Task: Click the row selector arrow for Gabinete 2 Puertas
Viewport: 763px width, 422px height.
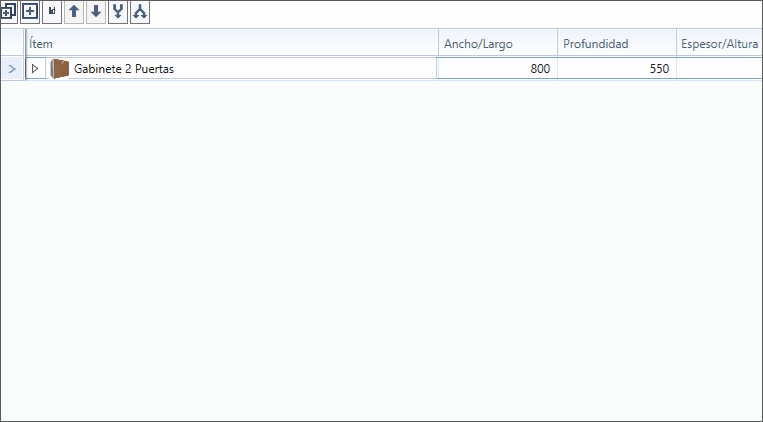Action: (x=12, y=69)
